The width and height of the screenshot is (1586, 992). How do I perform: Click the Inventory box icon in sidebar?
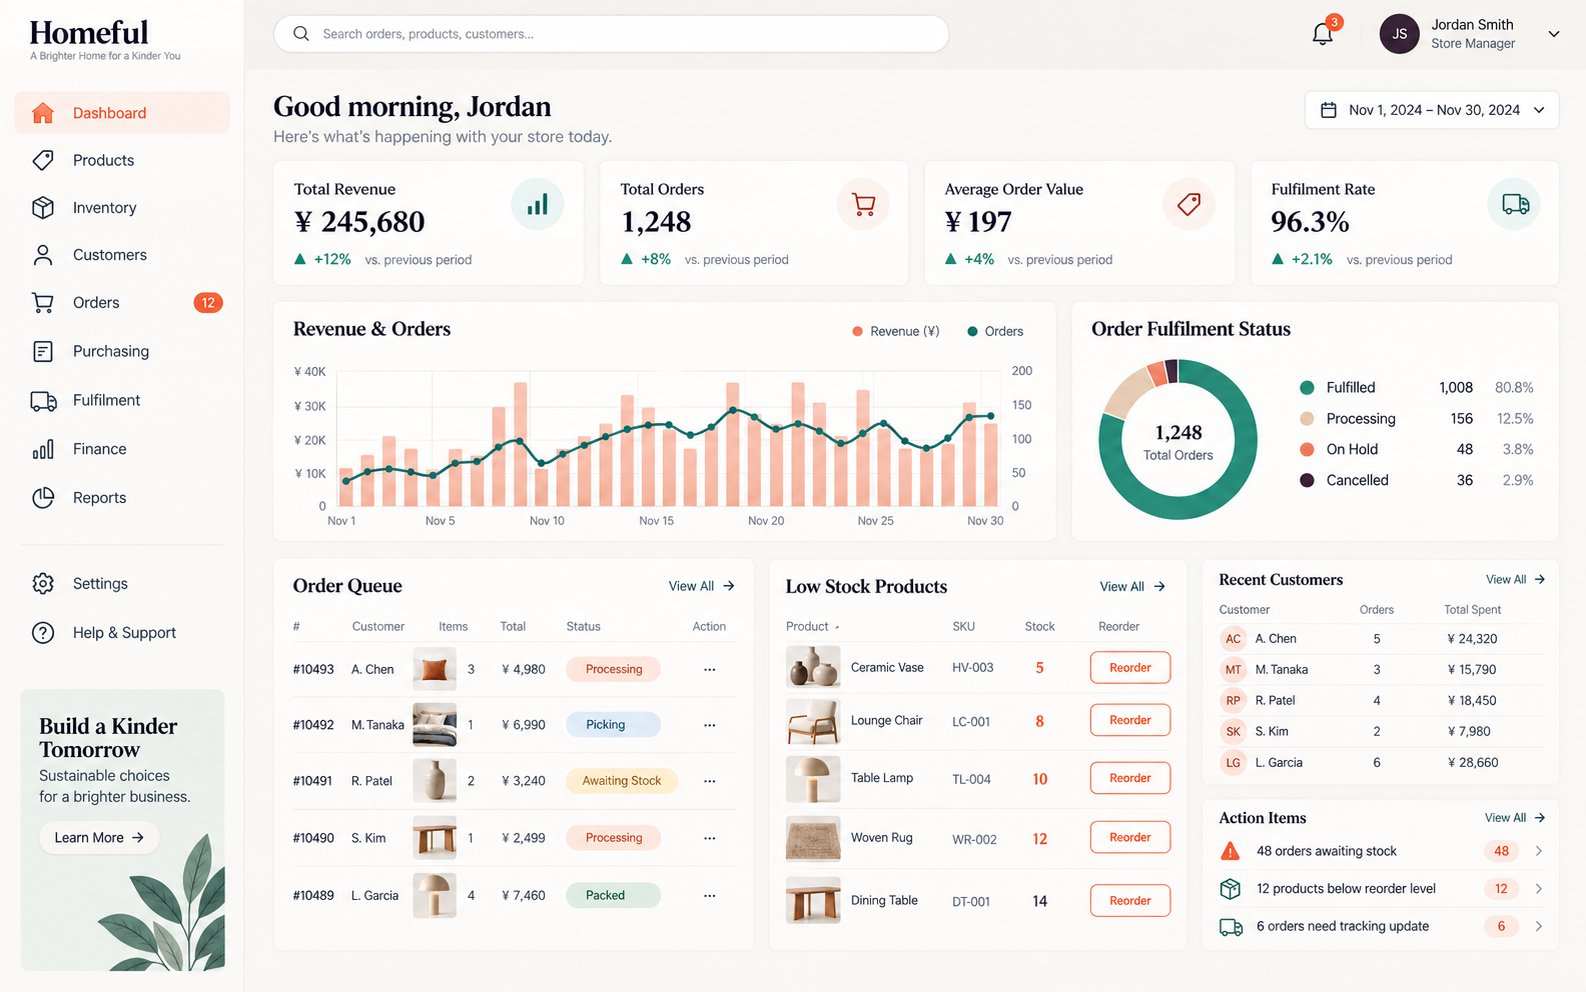pos(43,207)
